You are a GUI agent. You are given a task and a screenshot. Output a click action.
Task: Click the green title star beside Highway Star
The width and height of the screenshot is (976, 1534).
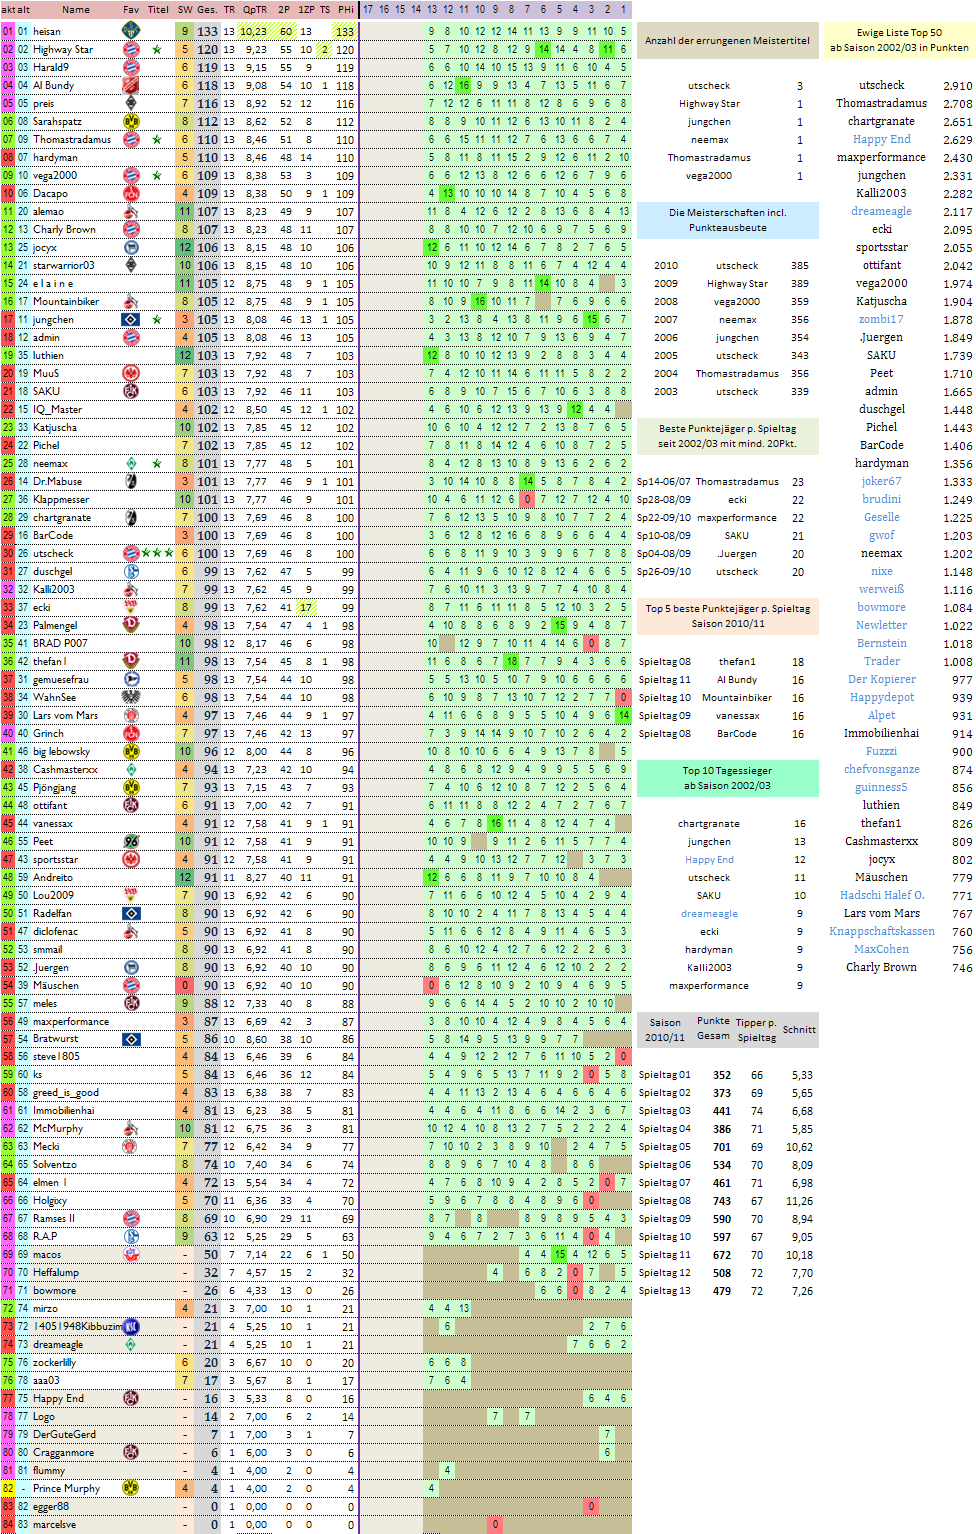pyautogui.click(x=157, y=49)
